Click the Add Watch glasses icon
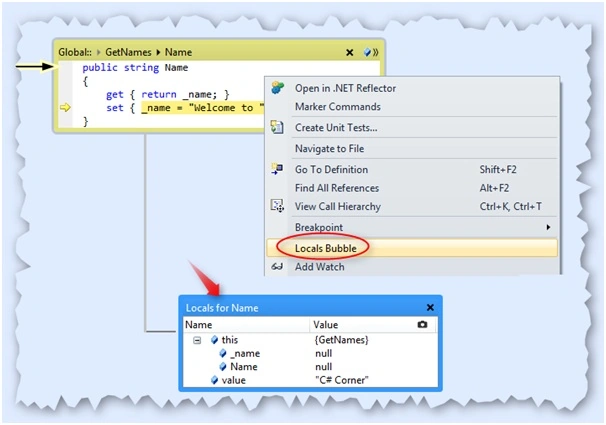 (x=277, y=267)
